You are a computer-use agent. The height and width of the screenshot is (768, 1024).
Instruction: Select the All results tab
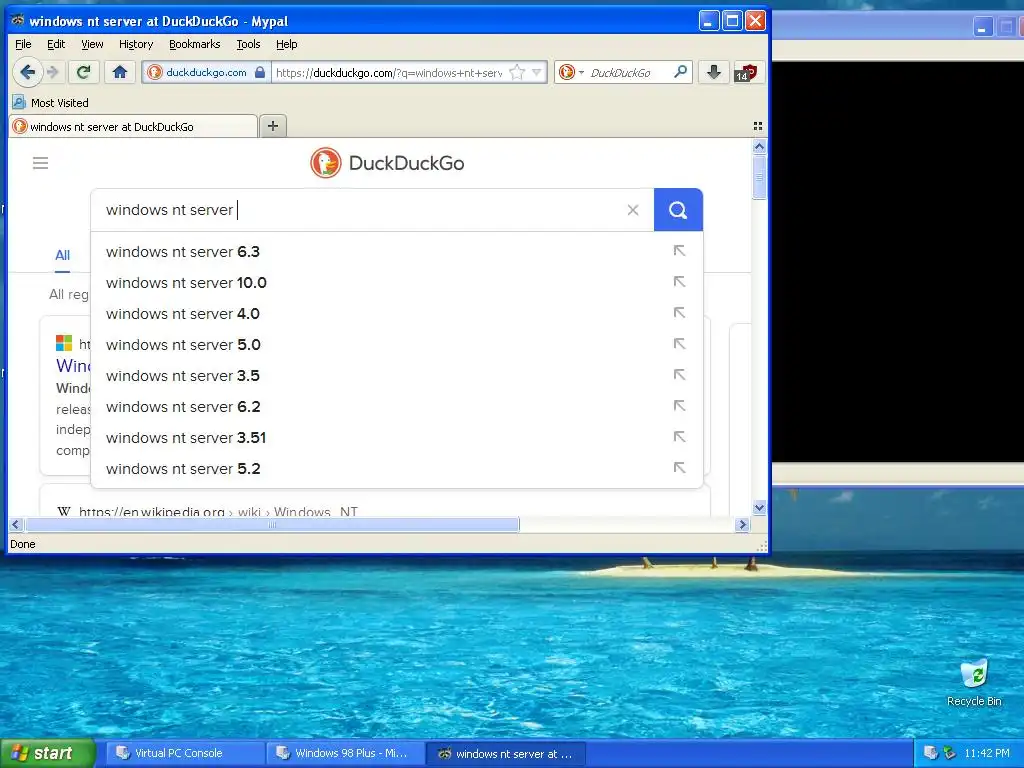pos(62,255)
